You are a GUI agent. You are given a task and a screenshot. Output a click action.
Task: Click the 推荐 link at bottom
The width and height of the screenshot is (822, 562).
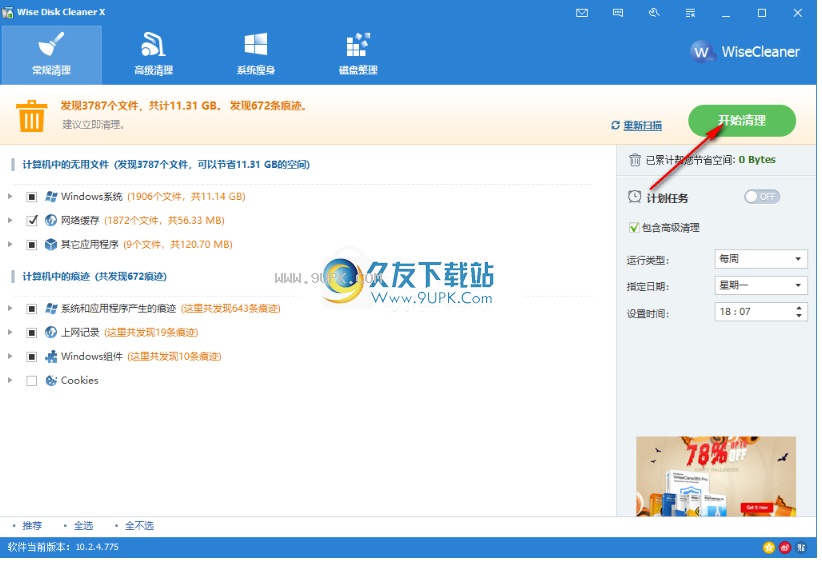pyautogui.click(x=32, y=526)
